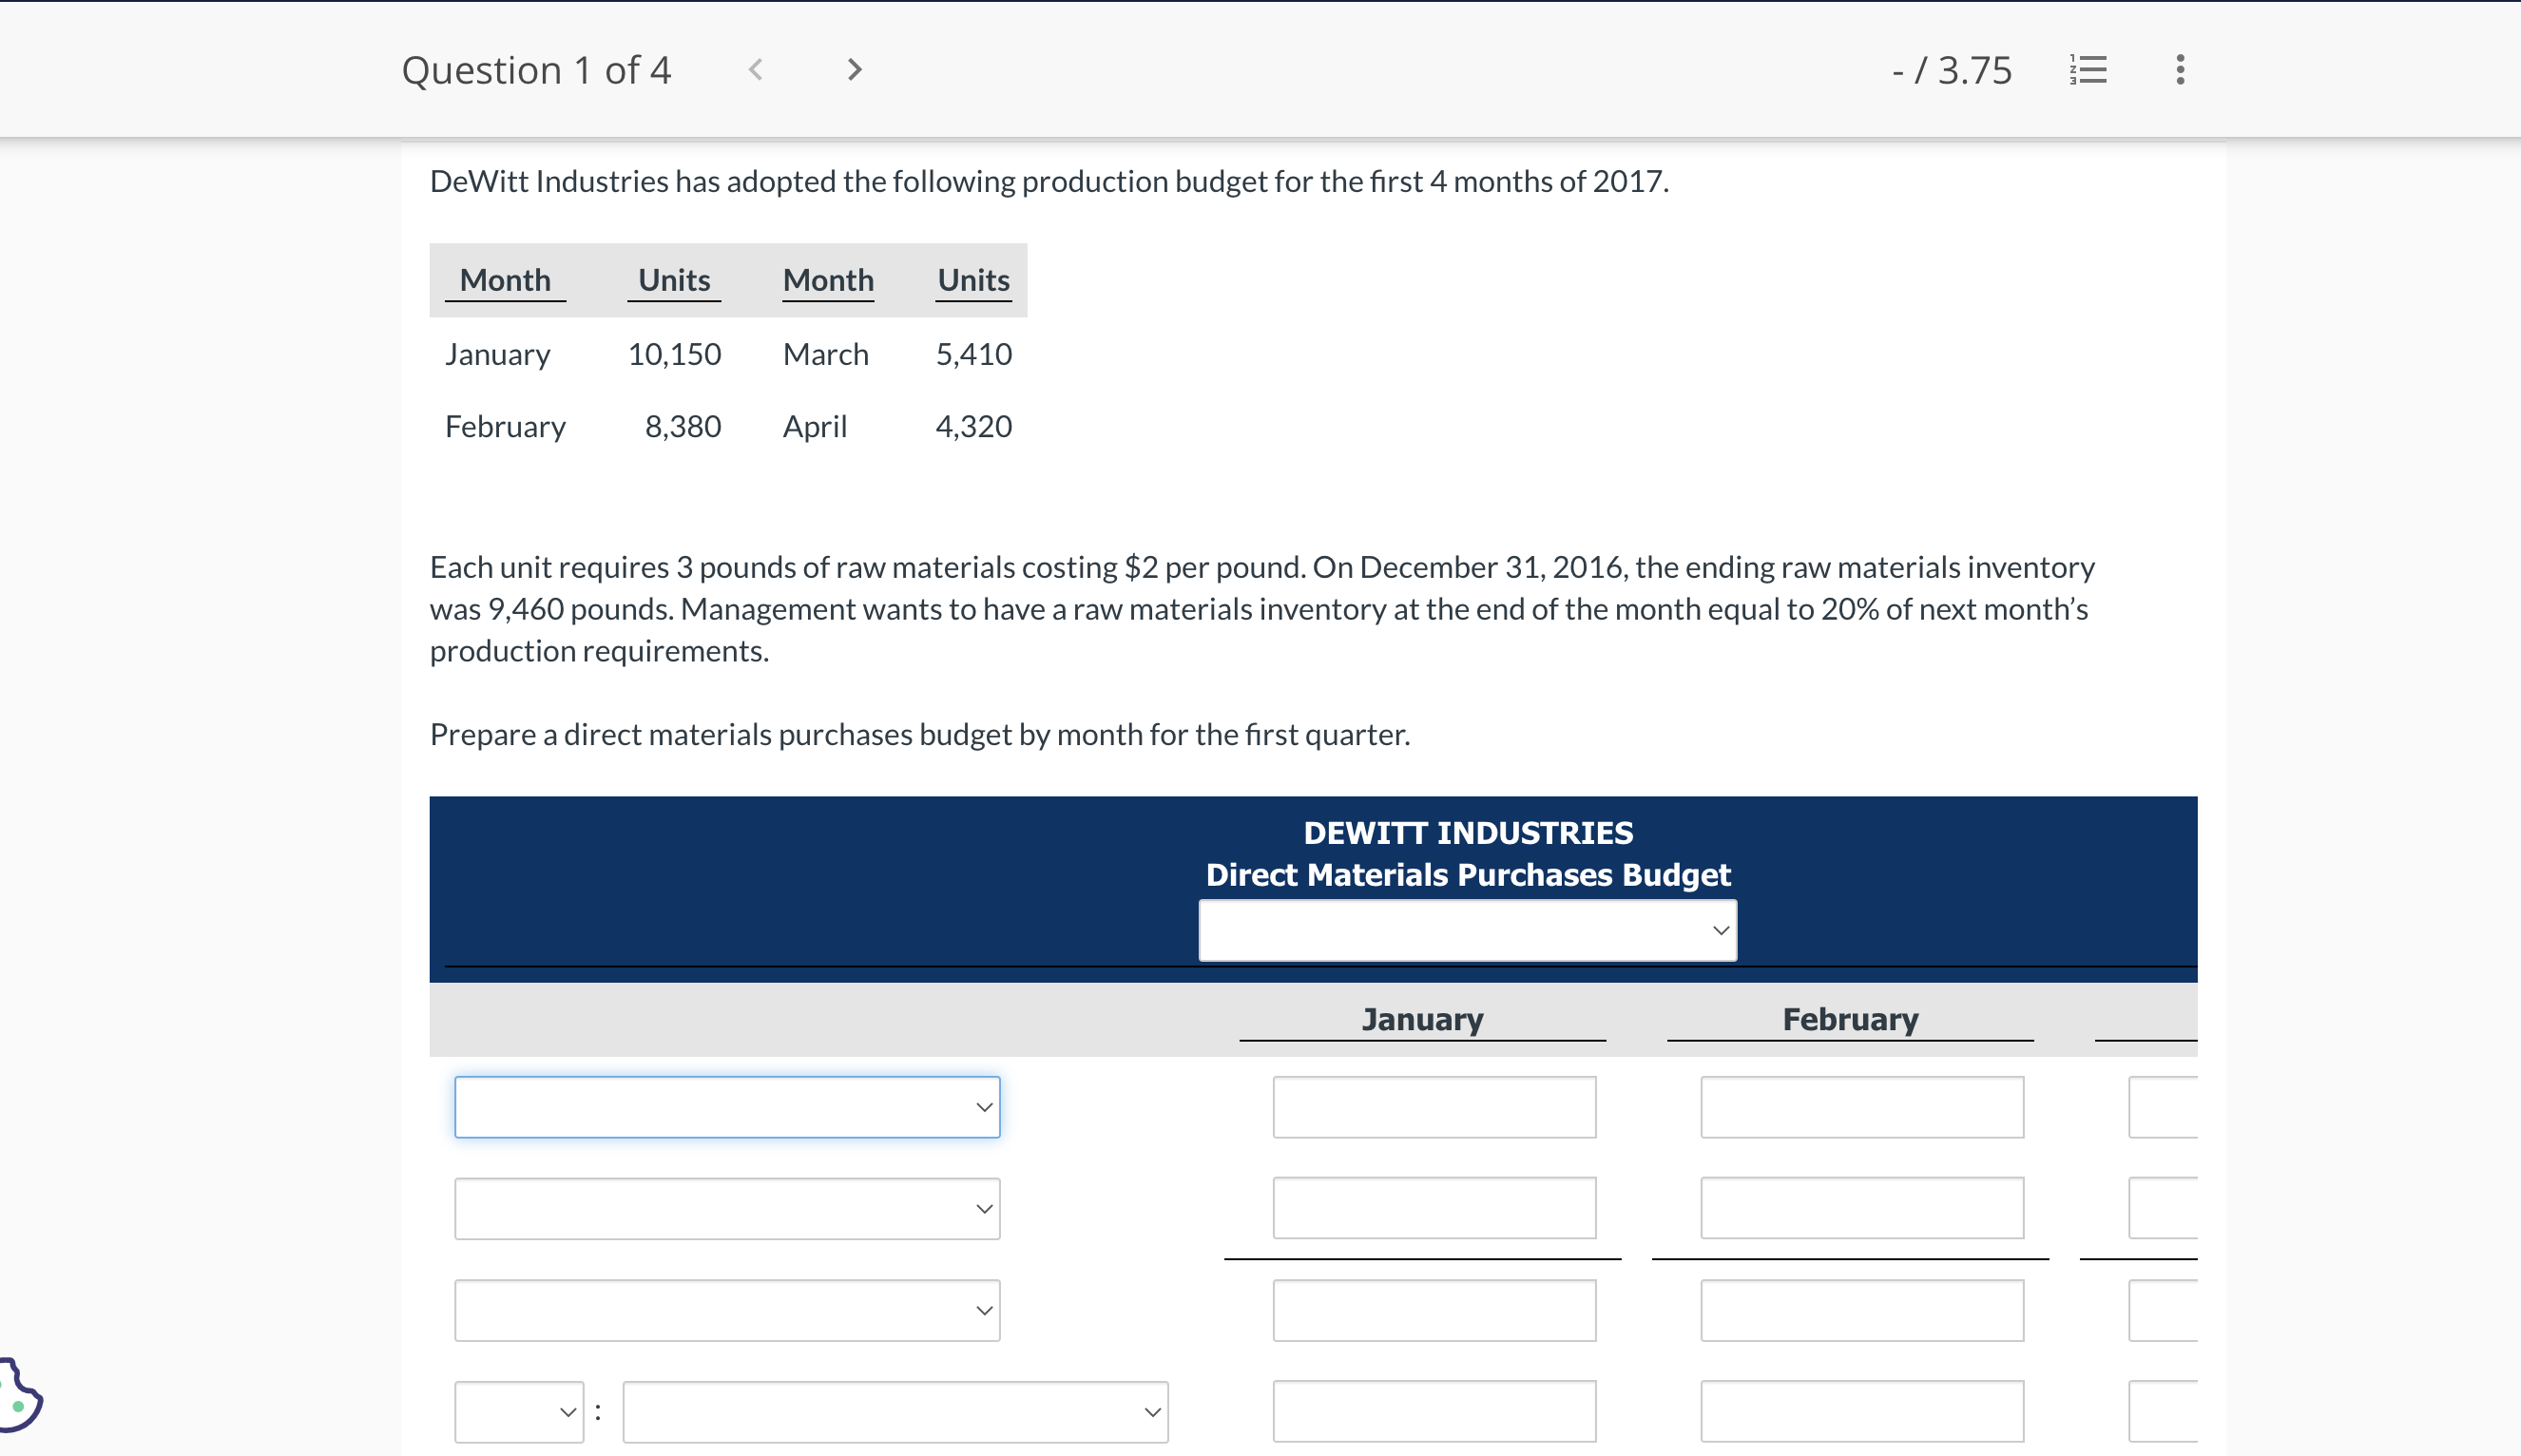Click January input in first row

click(1434, 1107)
